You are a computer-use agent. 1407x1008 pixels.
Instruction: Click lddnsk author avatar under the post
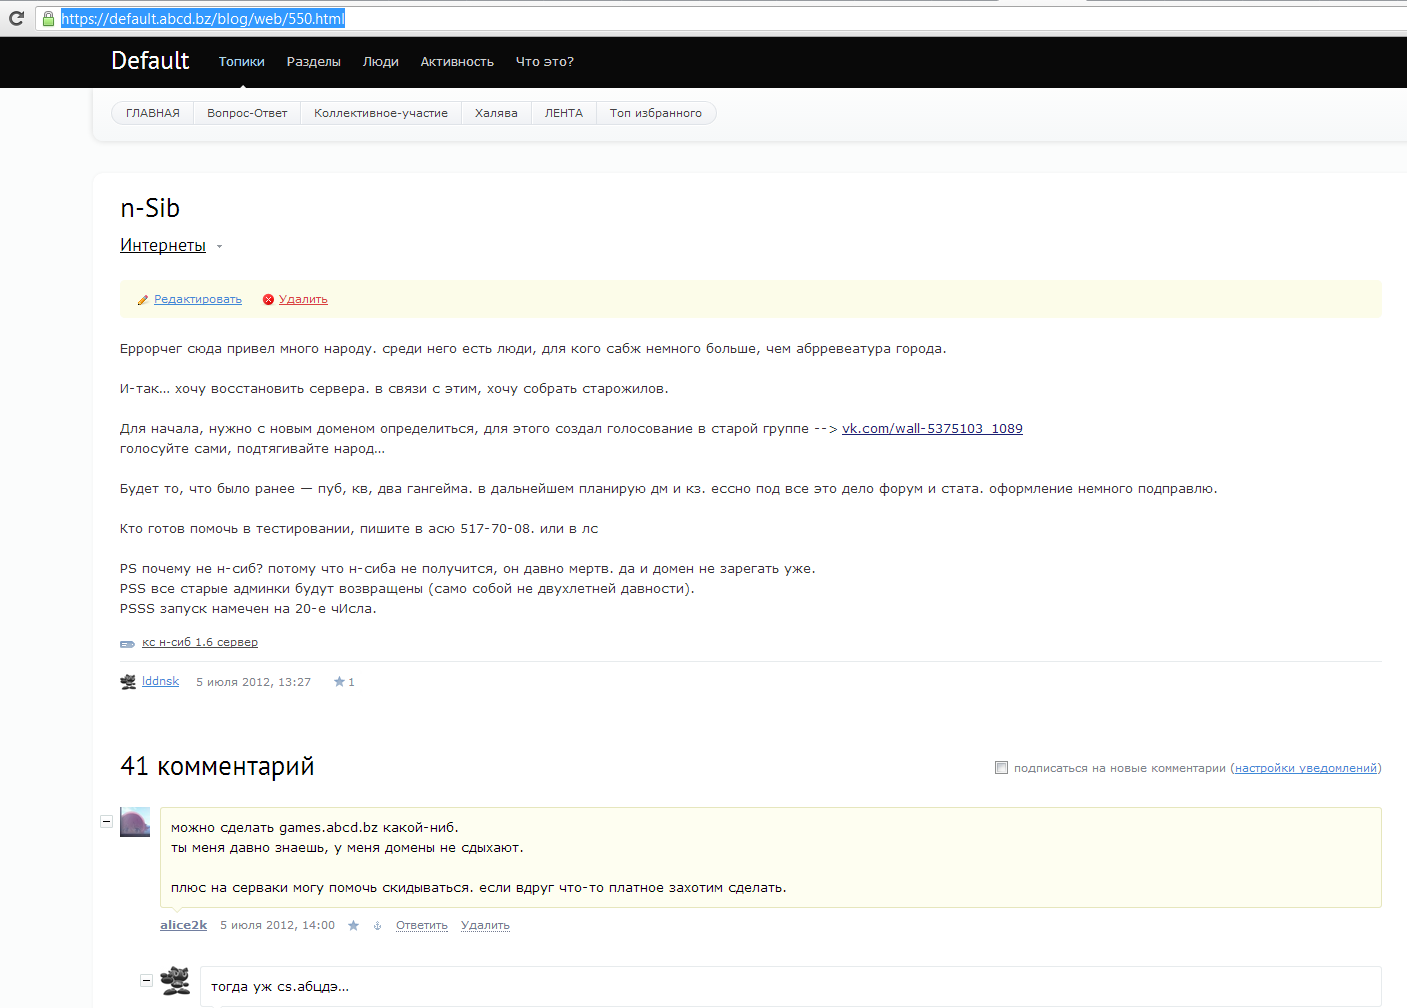point(128,682)
